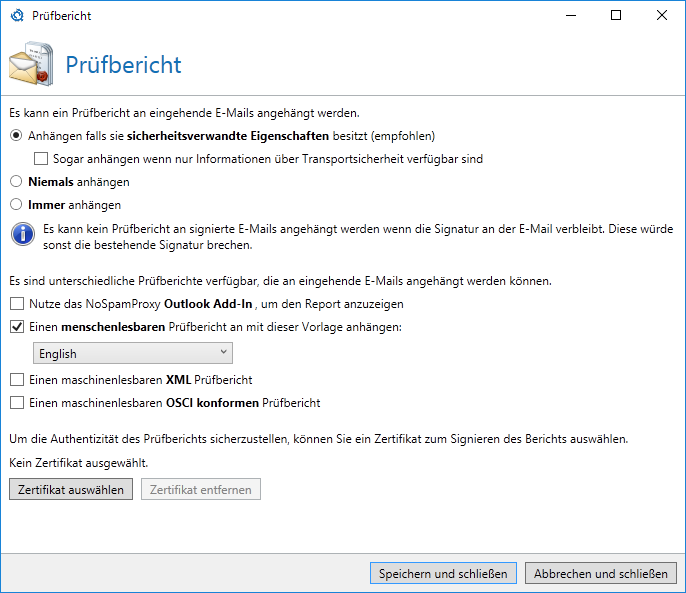Minimize the Prüfbericht dialog window
The width and height of the screenshot is (686, 593).
pyautogui.click(x=571, y=15)
